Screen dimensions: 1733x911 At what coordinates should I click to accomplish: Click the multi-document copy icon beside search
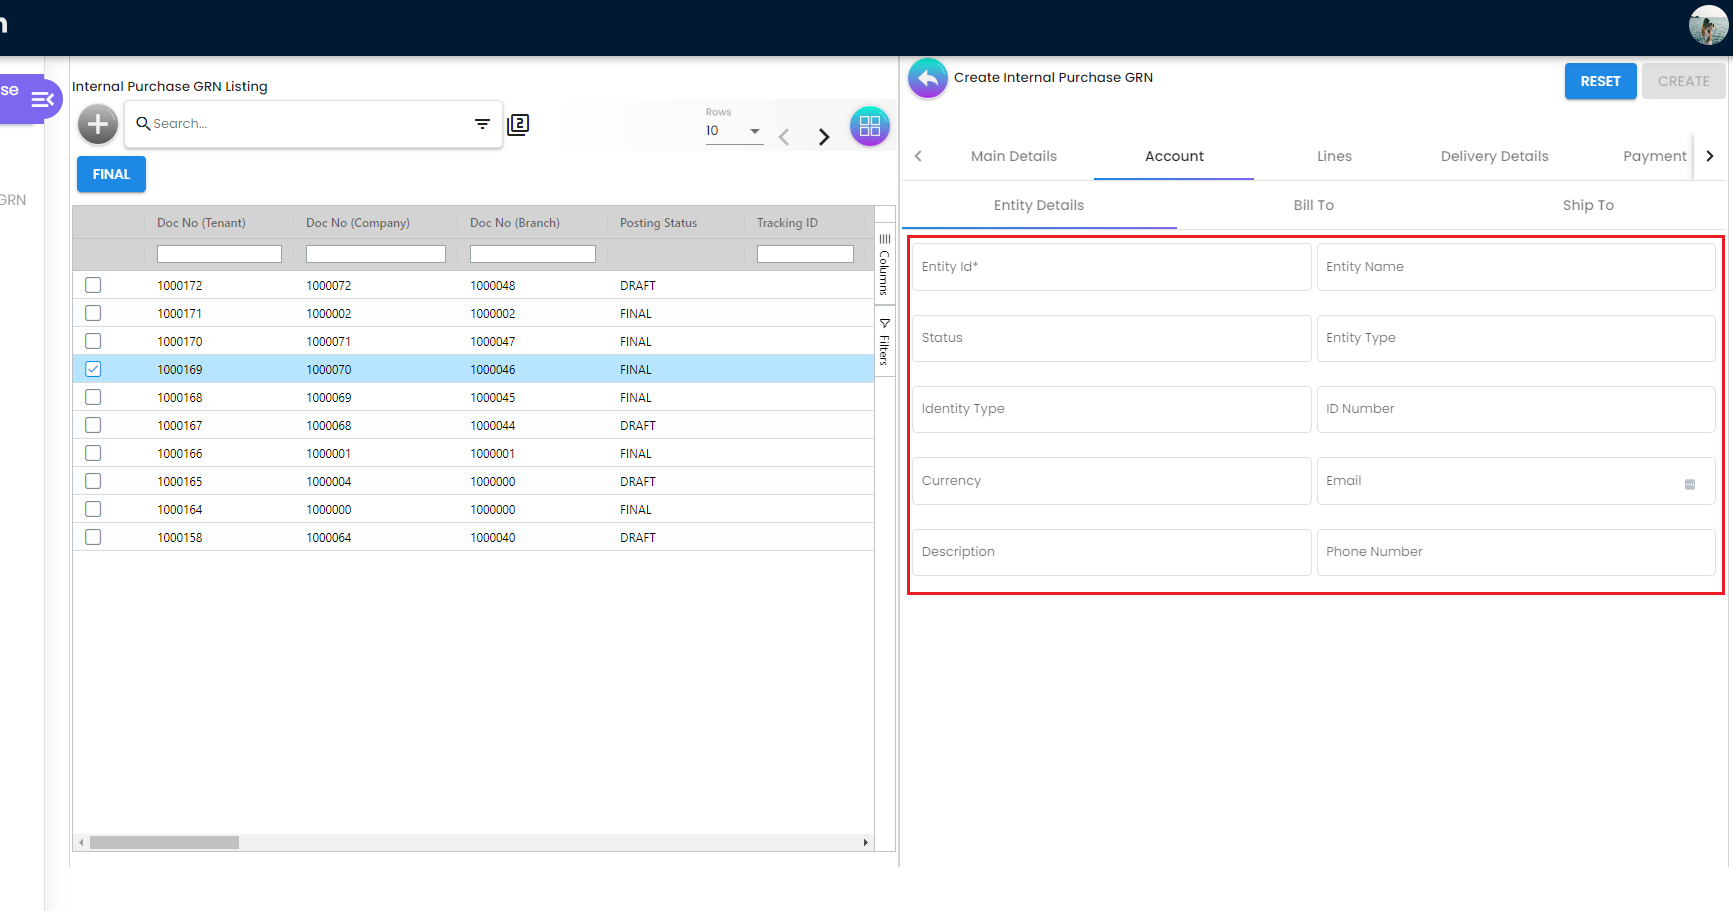tap(518, 124)
